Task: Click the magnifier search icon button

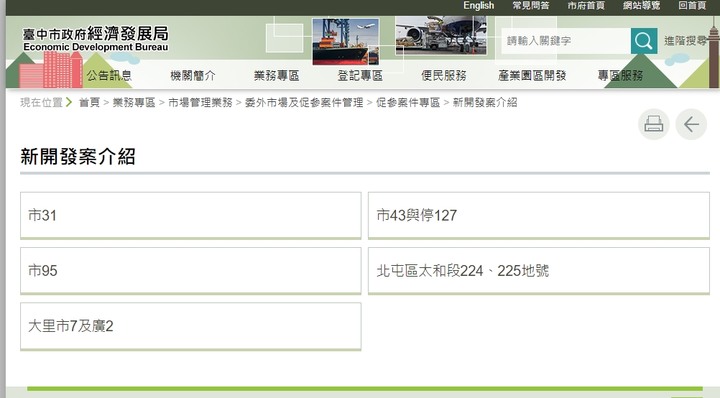Action: coord(644,41)
